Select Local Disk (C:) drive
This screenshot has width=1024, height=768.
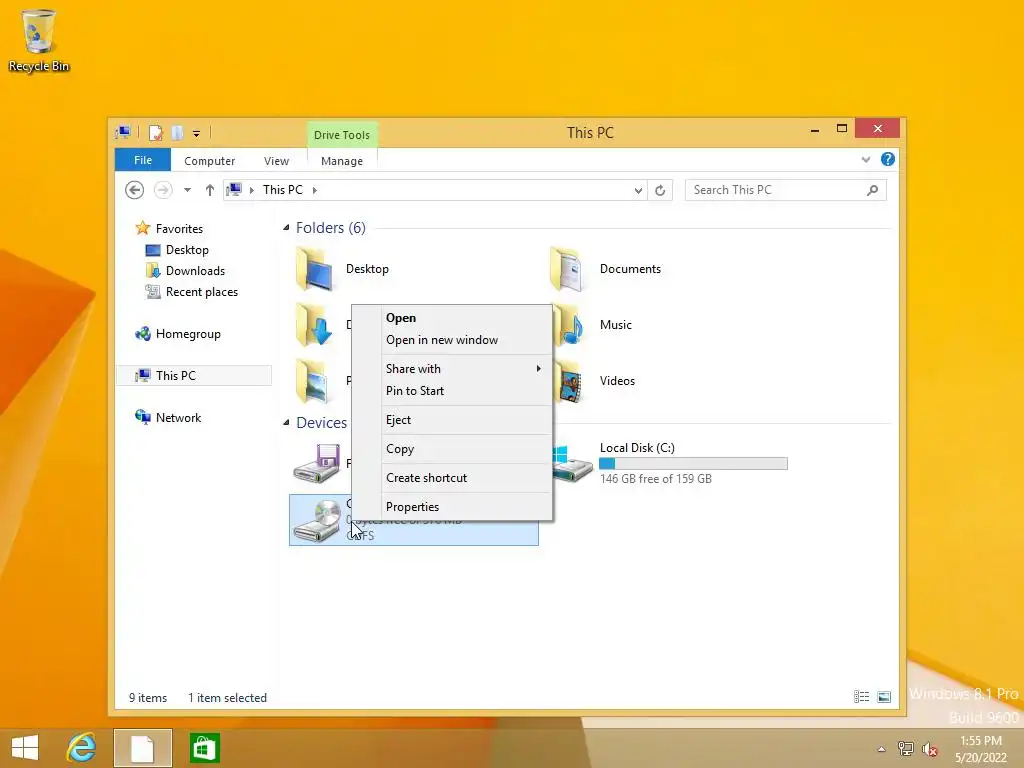669,464
